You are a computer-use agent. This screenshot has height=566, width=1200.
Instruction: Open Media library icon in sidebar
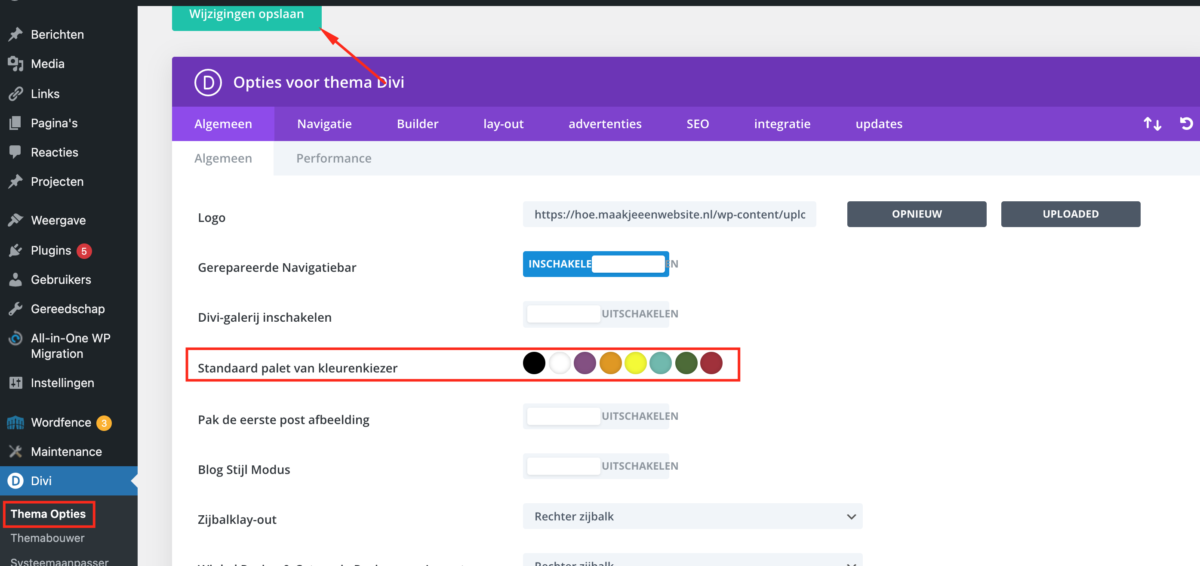coord(15,64)
